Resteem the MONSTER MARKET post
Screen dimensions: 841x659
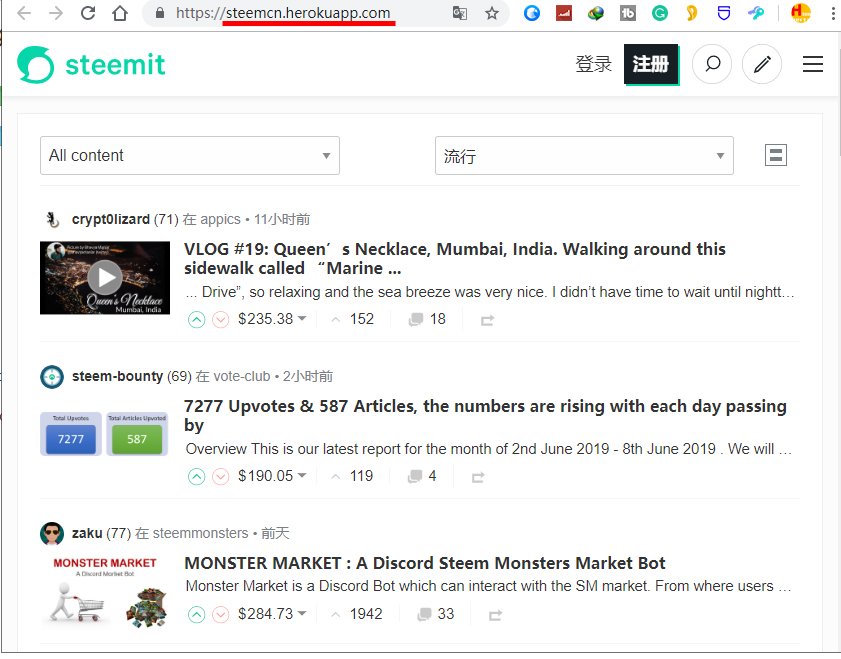click(x=495, y=614)
